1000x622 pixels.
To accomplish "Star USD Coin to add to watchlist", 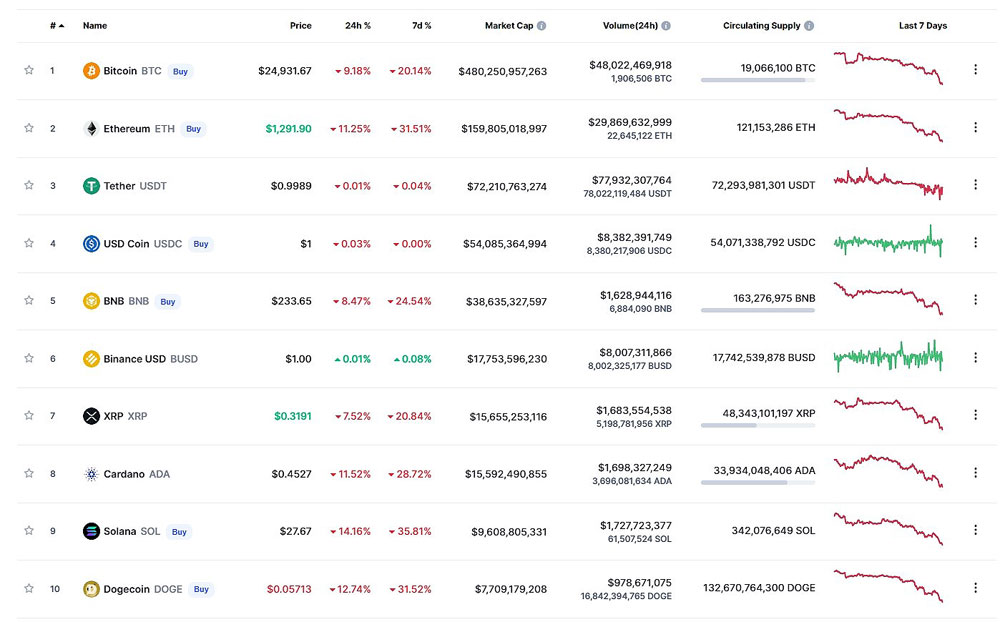I will point(29,242).
